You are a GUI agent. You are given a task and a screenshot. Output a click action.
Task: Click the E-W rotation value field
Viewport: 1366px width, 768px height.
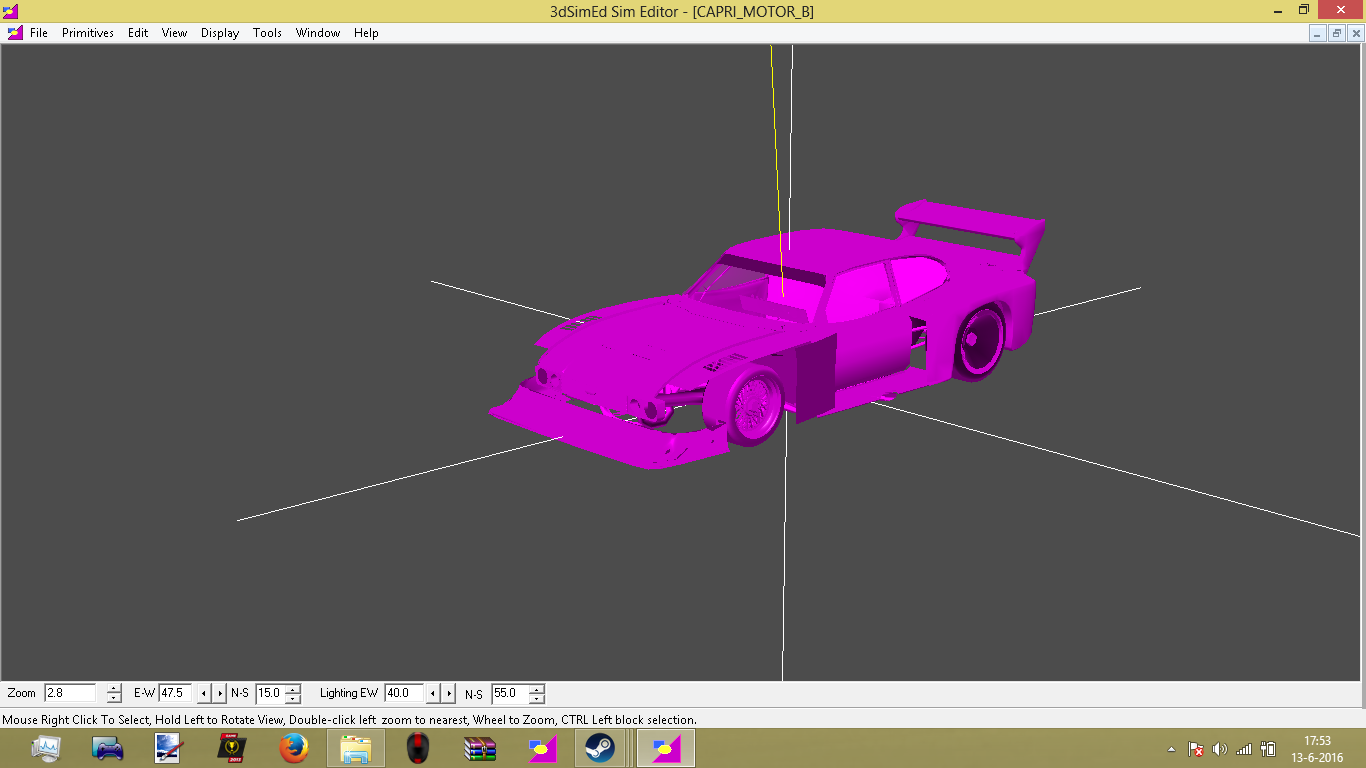coord(175,693)
